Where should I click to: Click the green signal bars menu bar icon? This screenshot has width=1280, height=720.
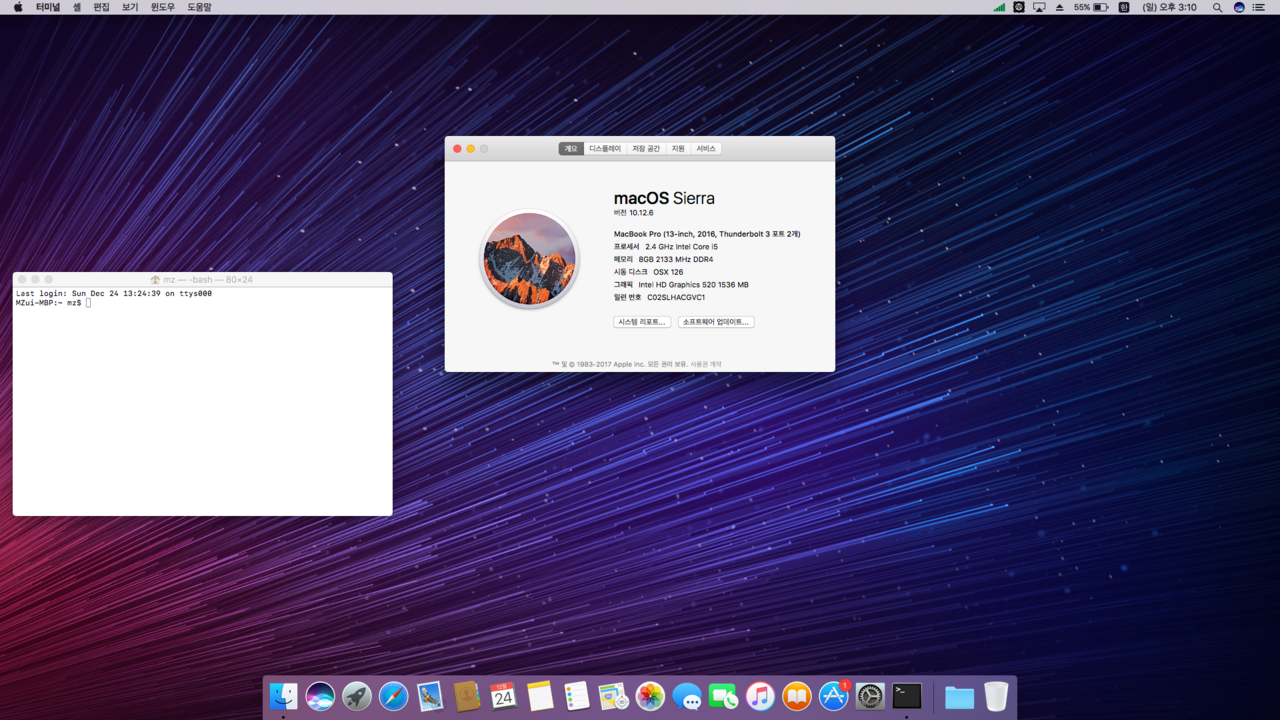(x=999, y=7)
